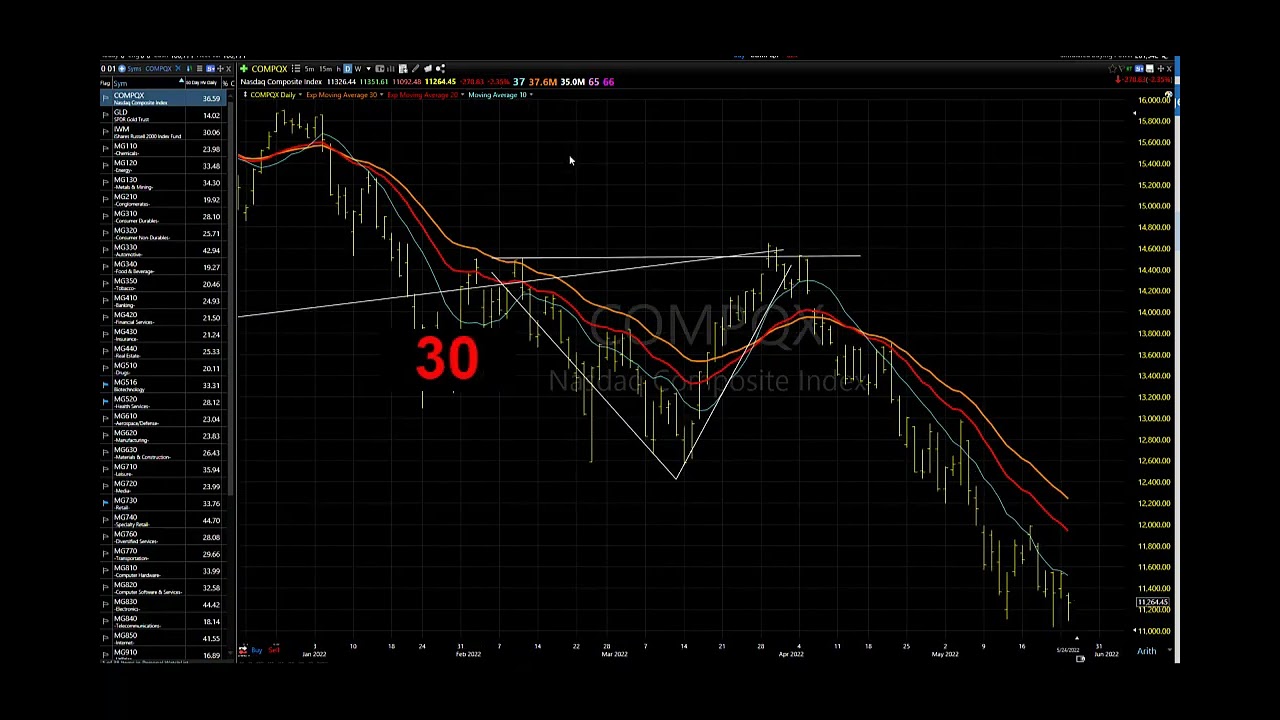1280x720 pixels.
Task: Select MG510 Drugs row
Action: coord(161,368)
